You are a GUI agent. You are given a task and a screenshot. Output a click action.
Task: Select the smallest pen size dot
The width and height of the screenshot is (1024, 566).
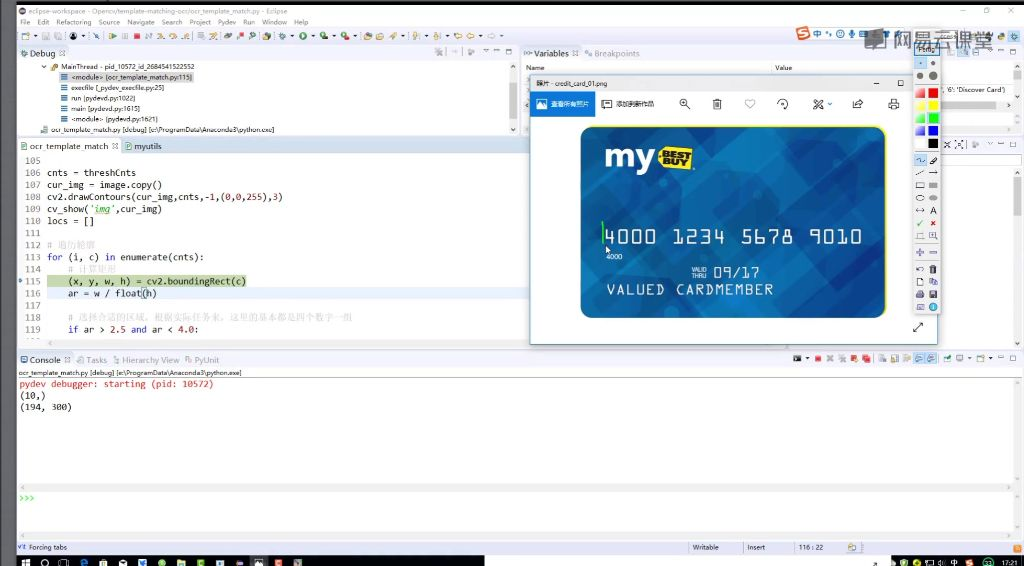tap(920, 63)
